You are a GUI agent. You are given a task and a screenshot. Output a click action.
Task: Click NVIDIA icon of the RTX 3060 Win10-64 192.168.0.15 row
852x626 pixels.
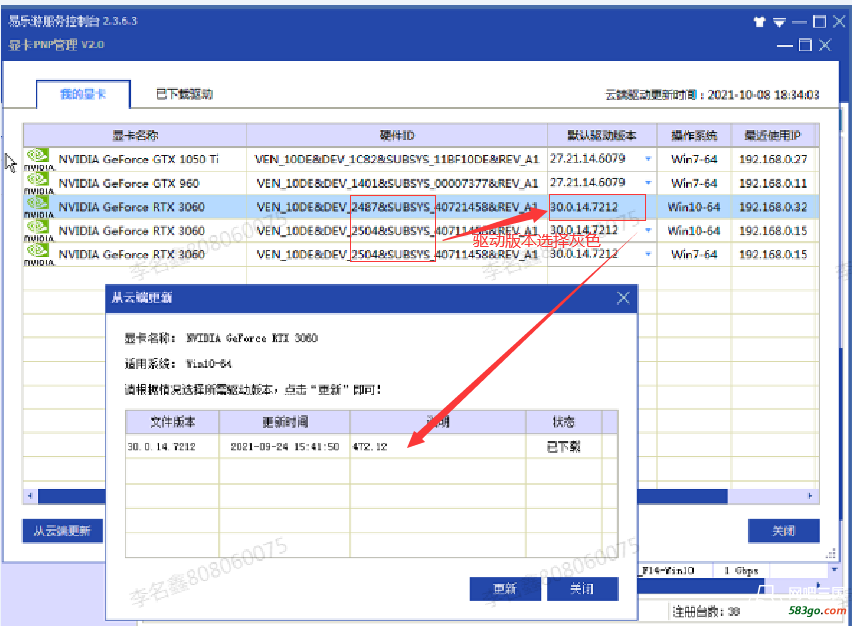coord(39,231)
